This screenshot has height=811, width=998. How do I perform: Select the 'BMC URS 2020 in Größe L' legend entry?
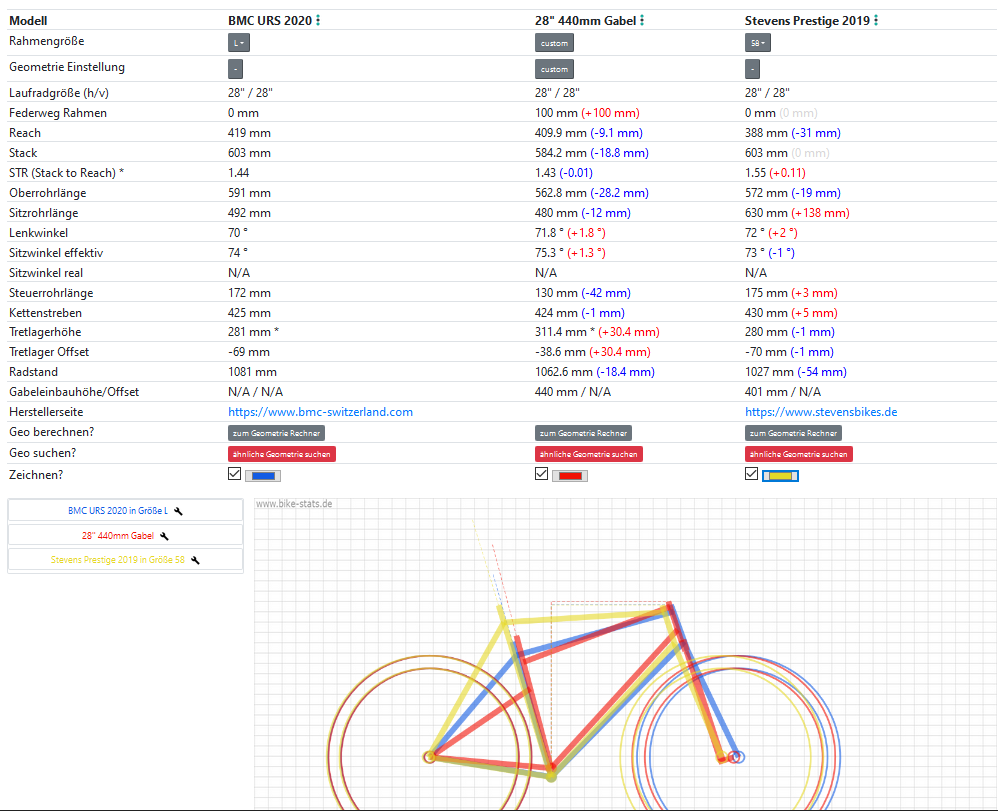pyautogui.click(x=125, y=511)
